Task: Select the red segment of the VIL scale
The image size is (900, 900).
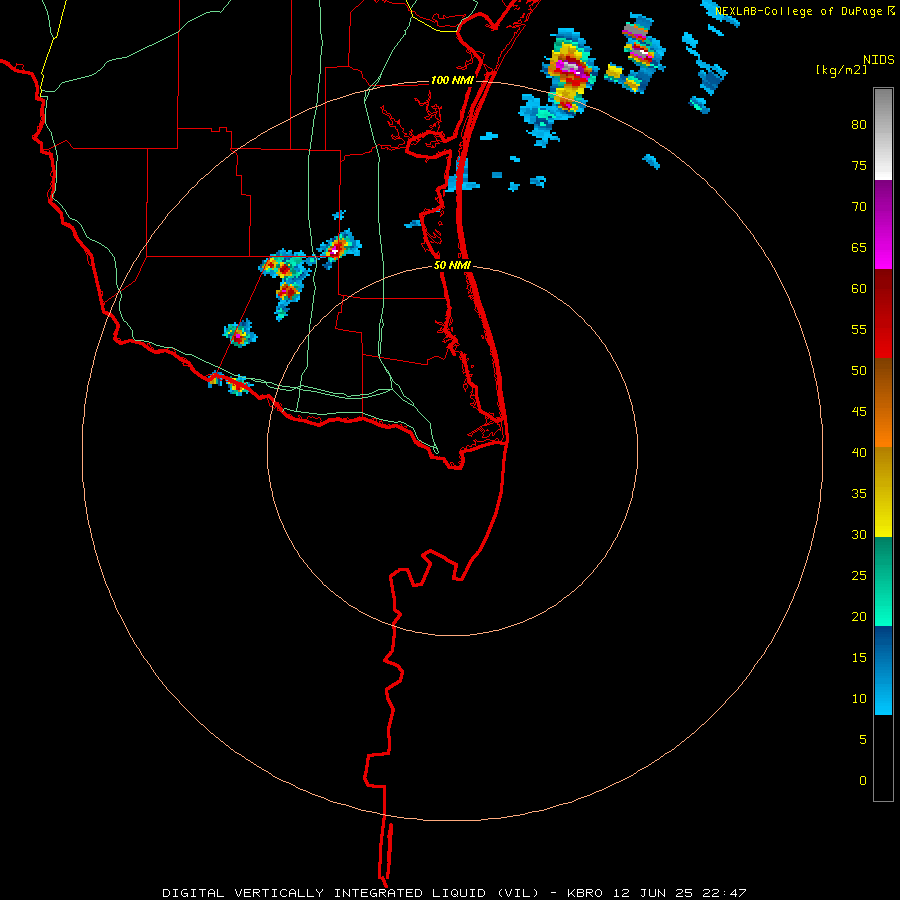Action: point(883,313)
